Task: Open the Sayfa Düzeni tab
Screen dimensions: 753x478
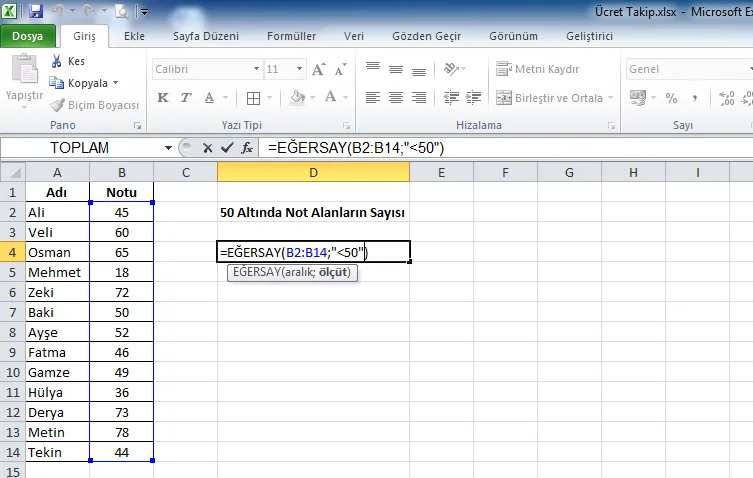Action: (x=206, y=36)
